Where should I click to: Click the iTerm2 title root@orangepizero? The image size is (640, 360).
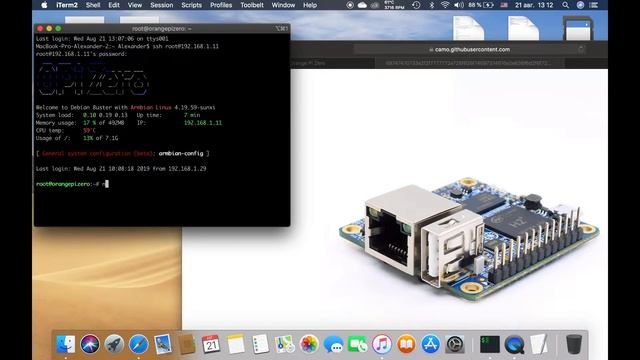(162, 29)
